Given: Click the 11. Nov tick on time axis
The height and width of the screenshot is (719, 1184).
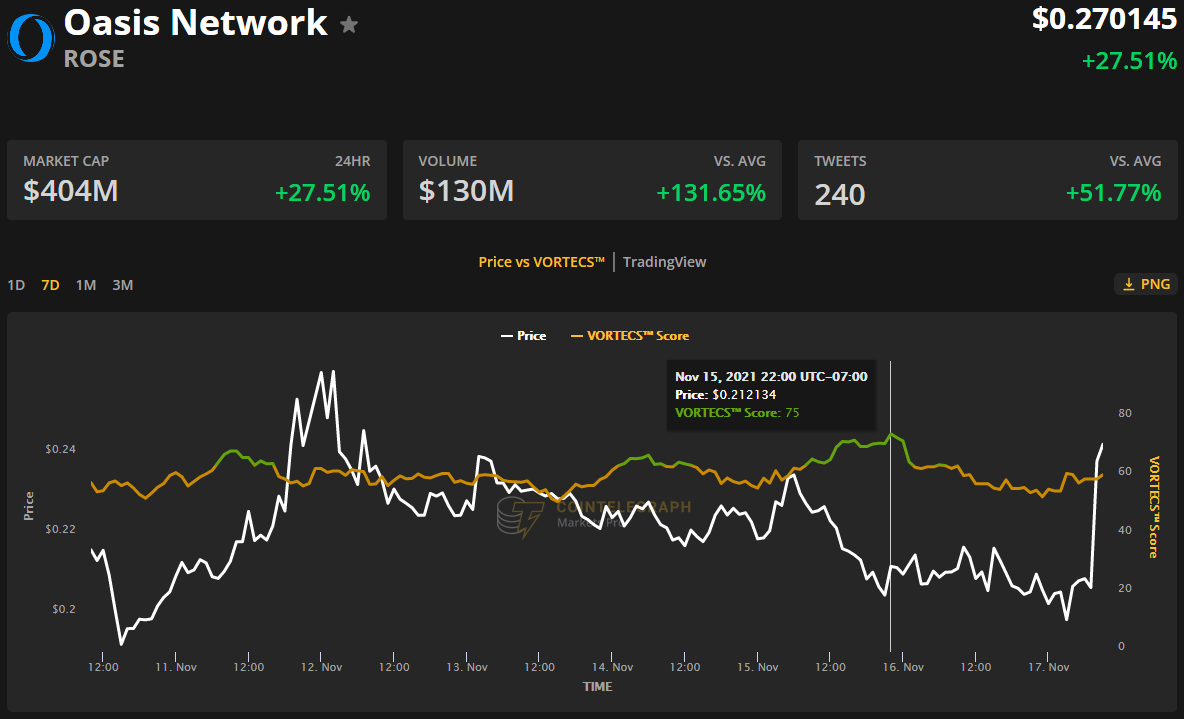Looking at the screenshot, I should point(176,667).
